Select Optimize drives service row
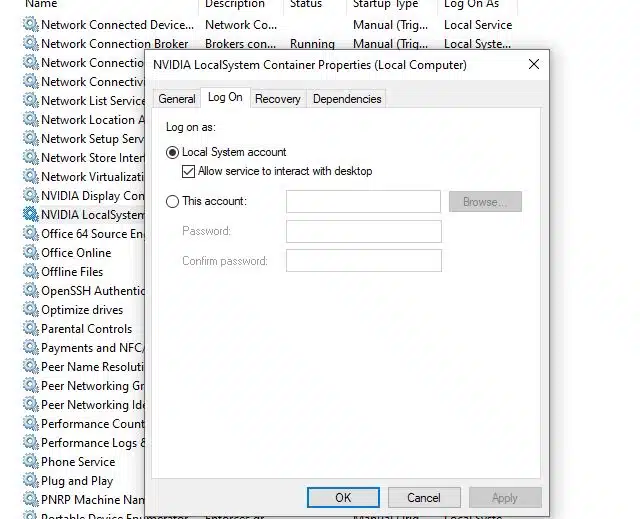 click(x=82, y=310)
